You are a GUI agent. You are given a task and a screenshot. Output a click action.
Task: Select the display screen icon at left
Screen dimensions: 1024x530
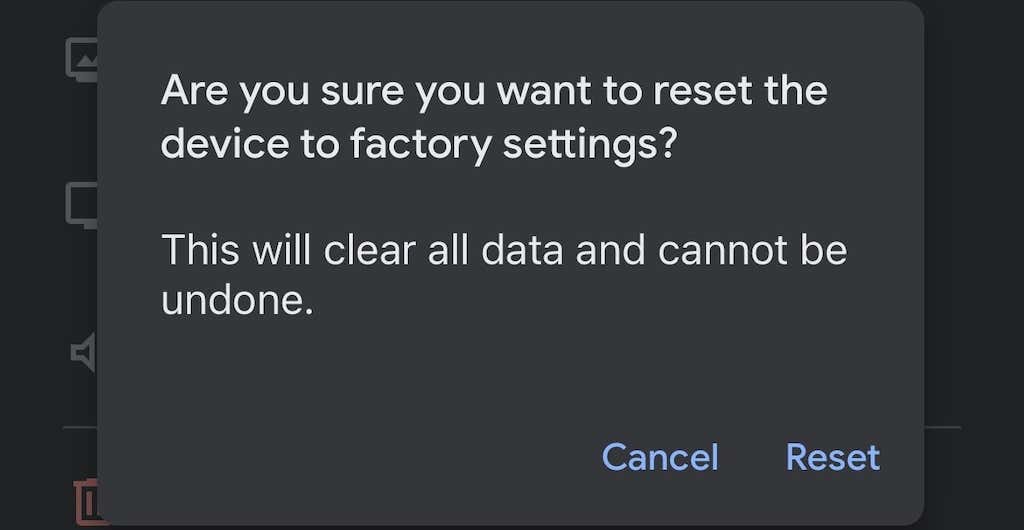pyautogui.click(x=82, y=205)
